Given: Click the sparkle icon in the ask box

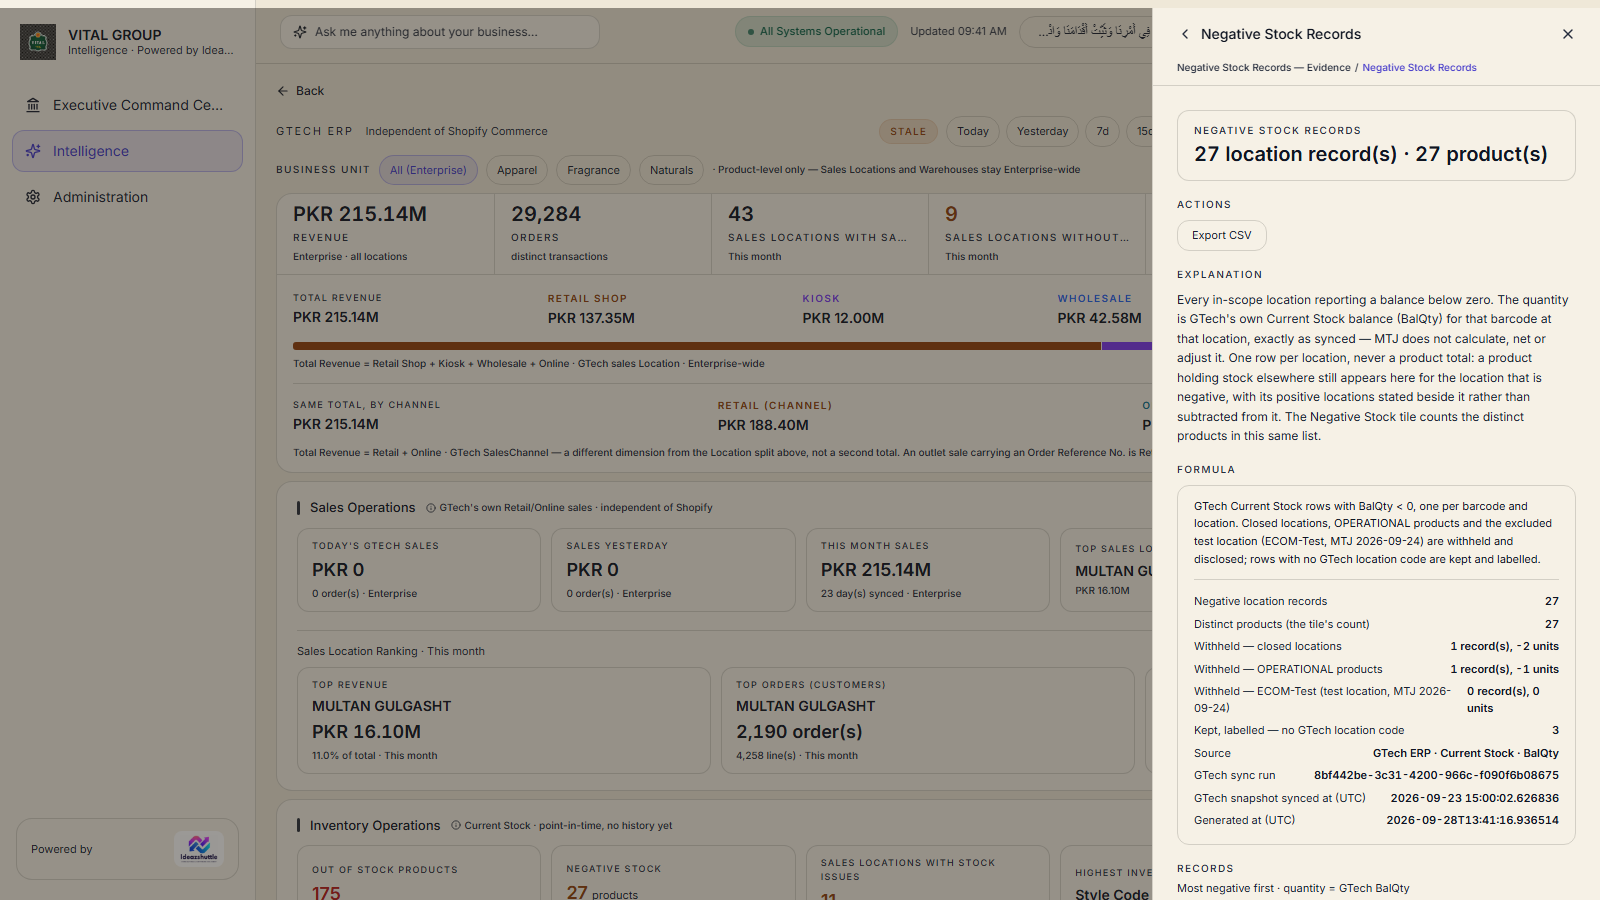Looking at the screenshot, I should click(x=300, y=32).
